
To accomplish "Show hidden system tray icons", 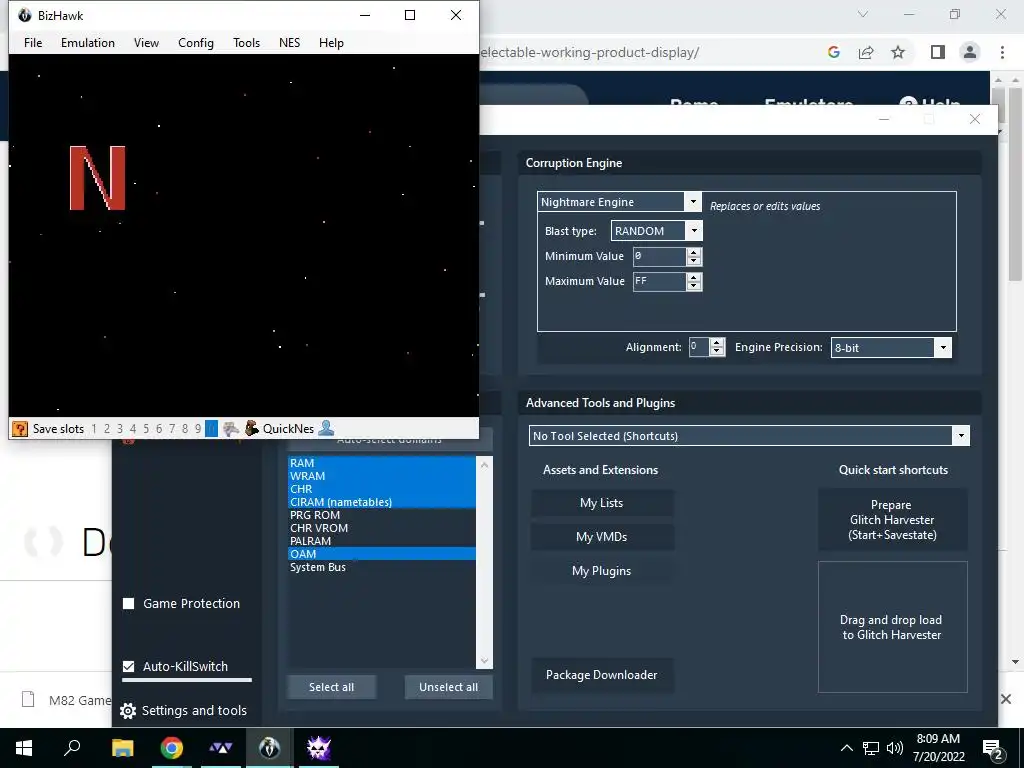I will point(846,748).
